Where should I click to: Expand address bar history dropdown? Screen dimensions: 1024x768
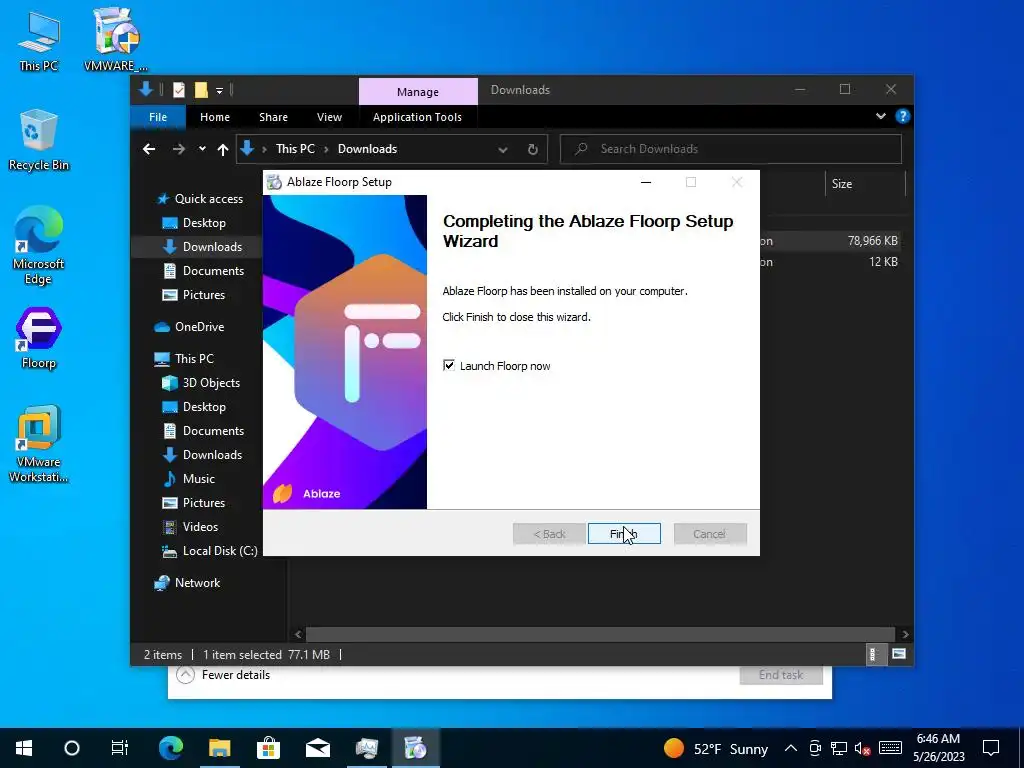point(503,150)
